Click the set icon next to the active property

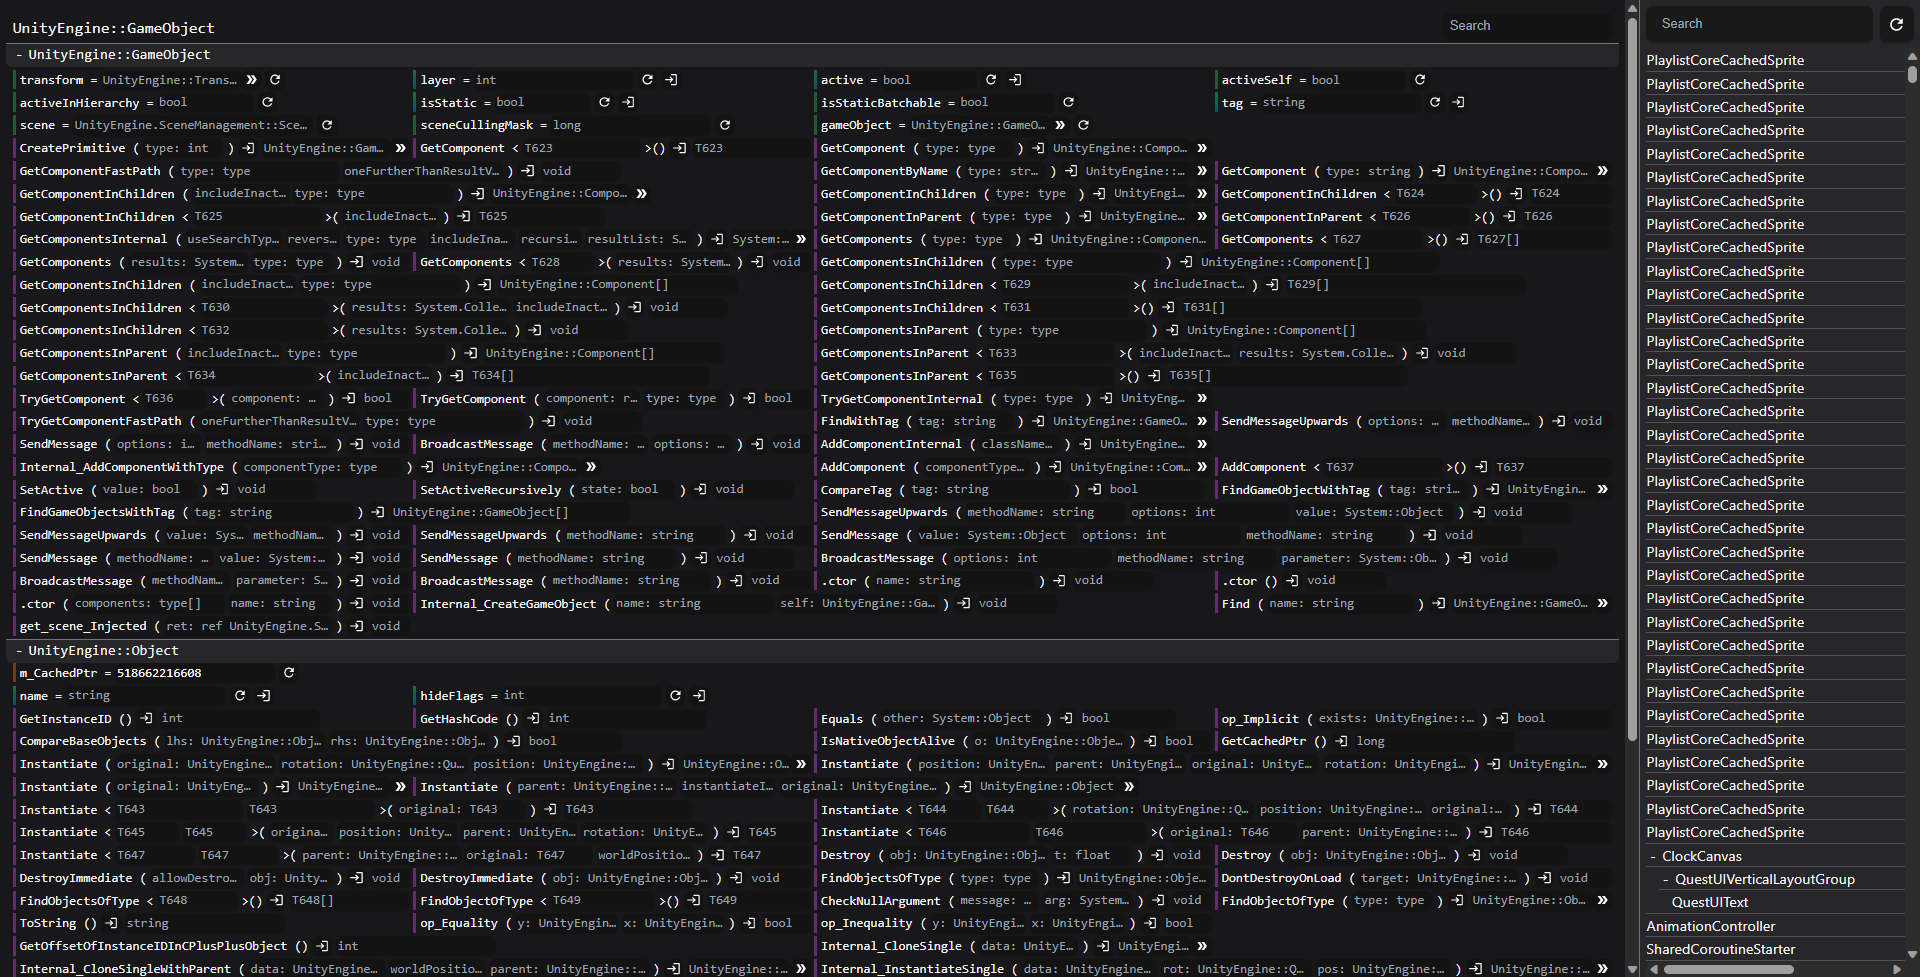[x=1015, y=80]
